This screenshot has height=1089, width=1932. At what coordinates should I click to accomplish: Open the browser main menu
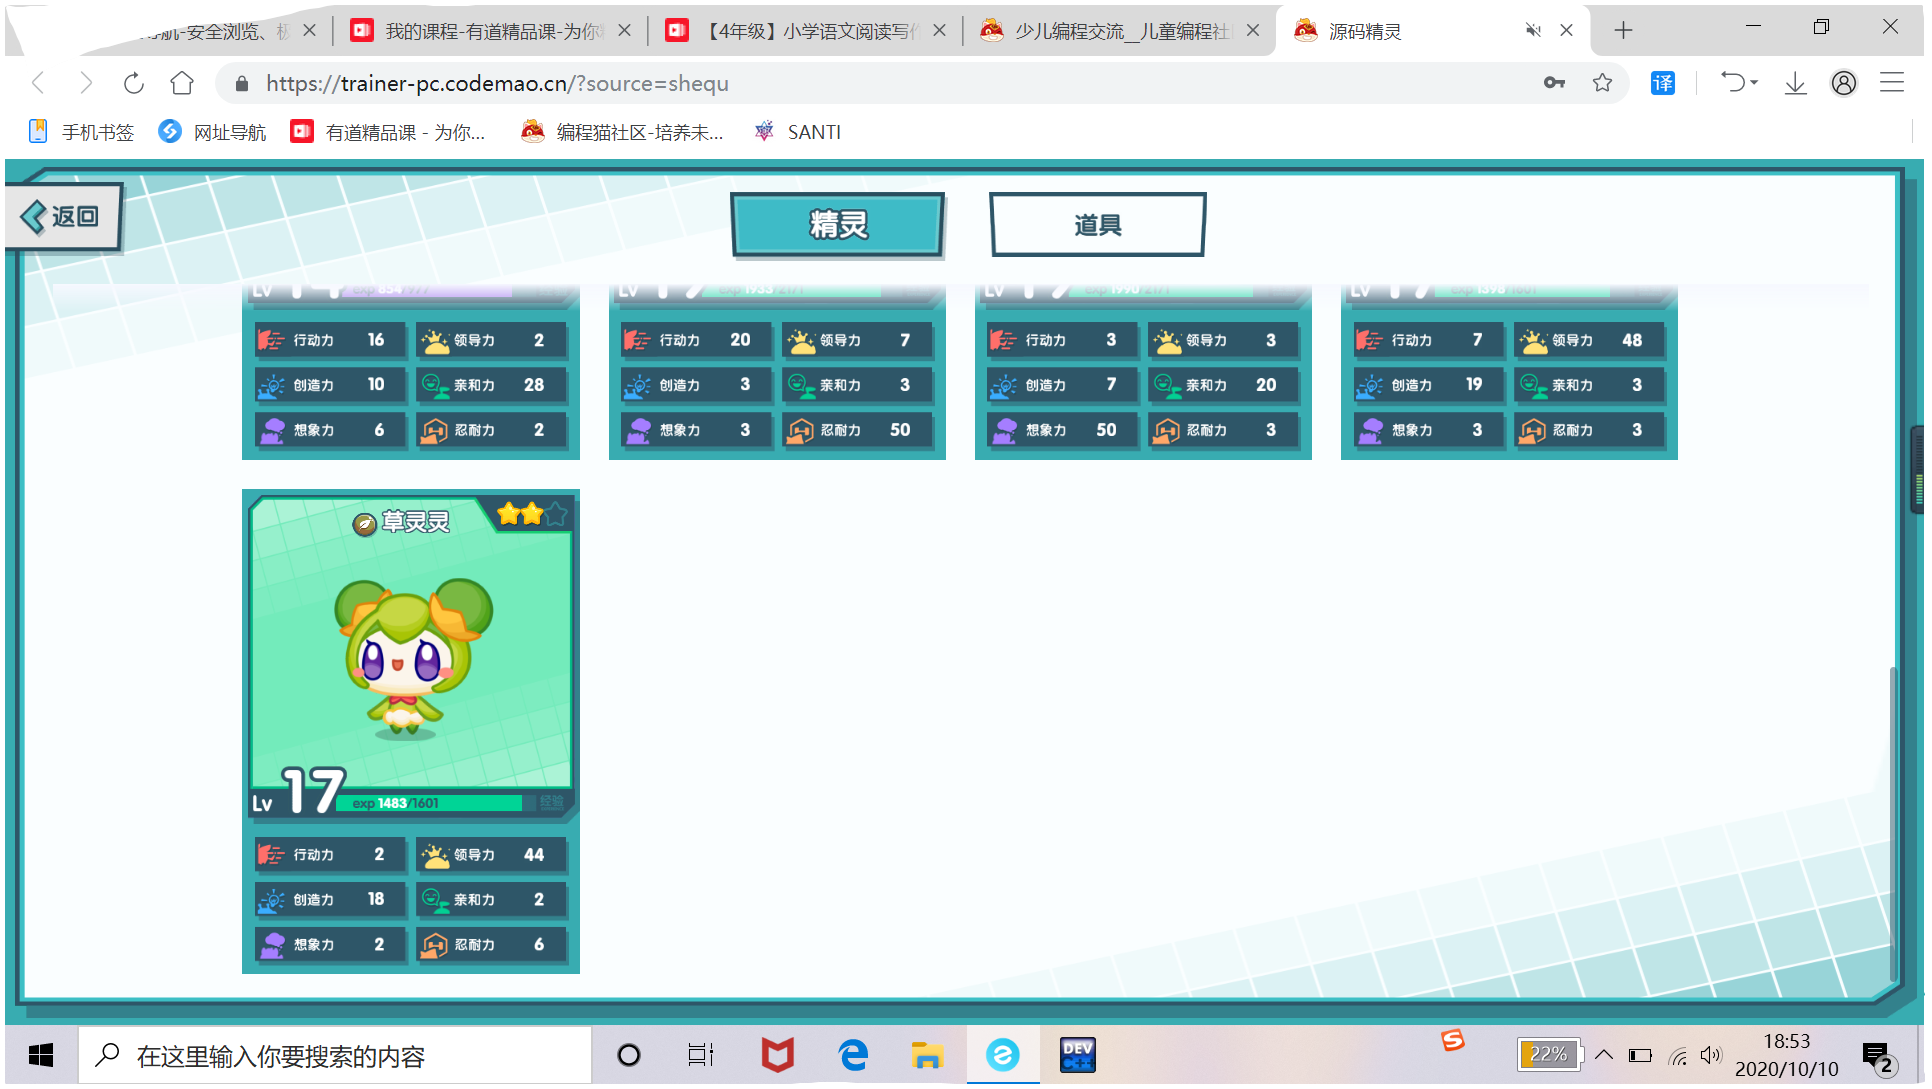coord(1892,83)
